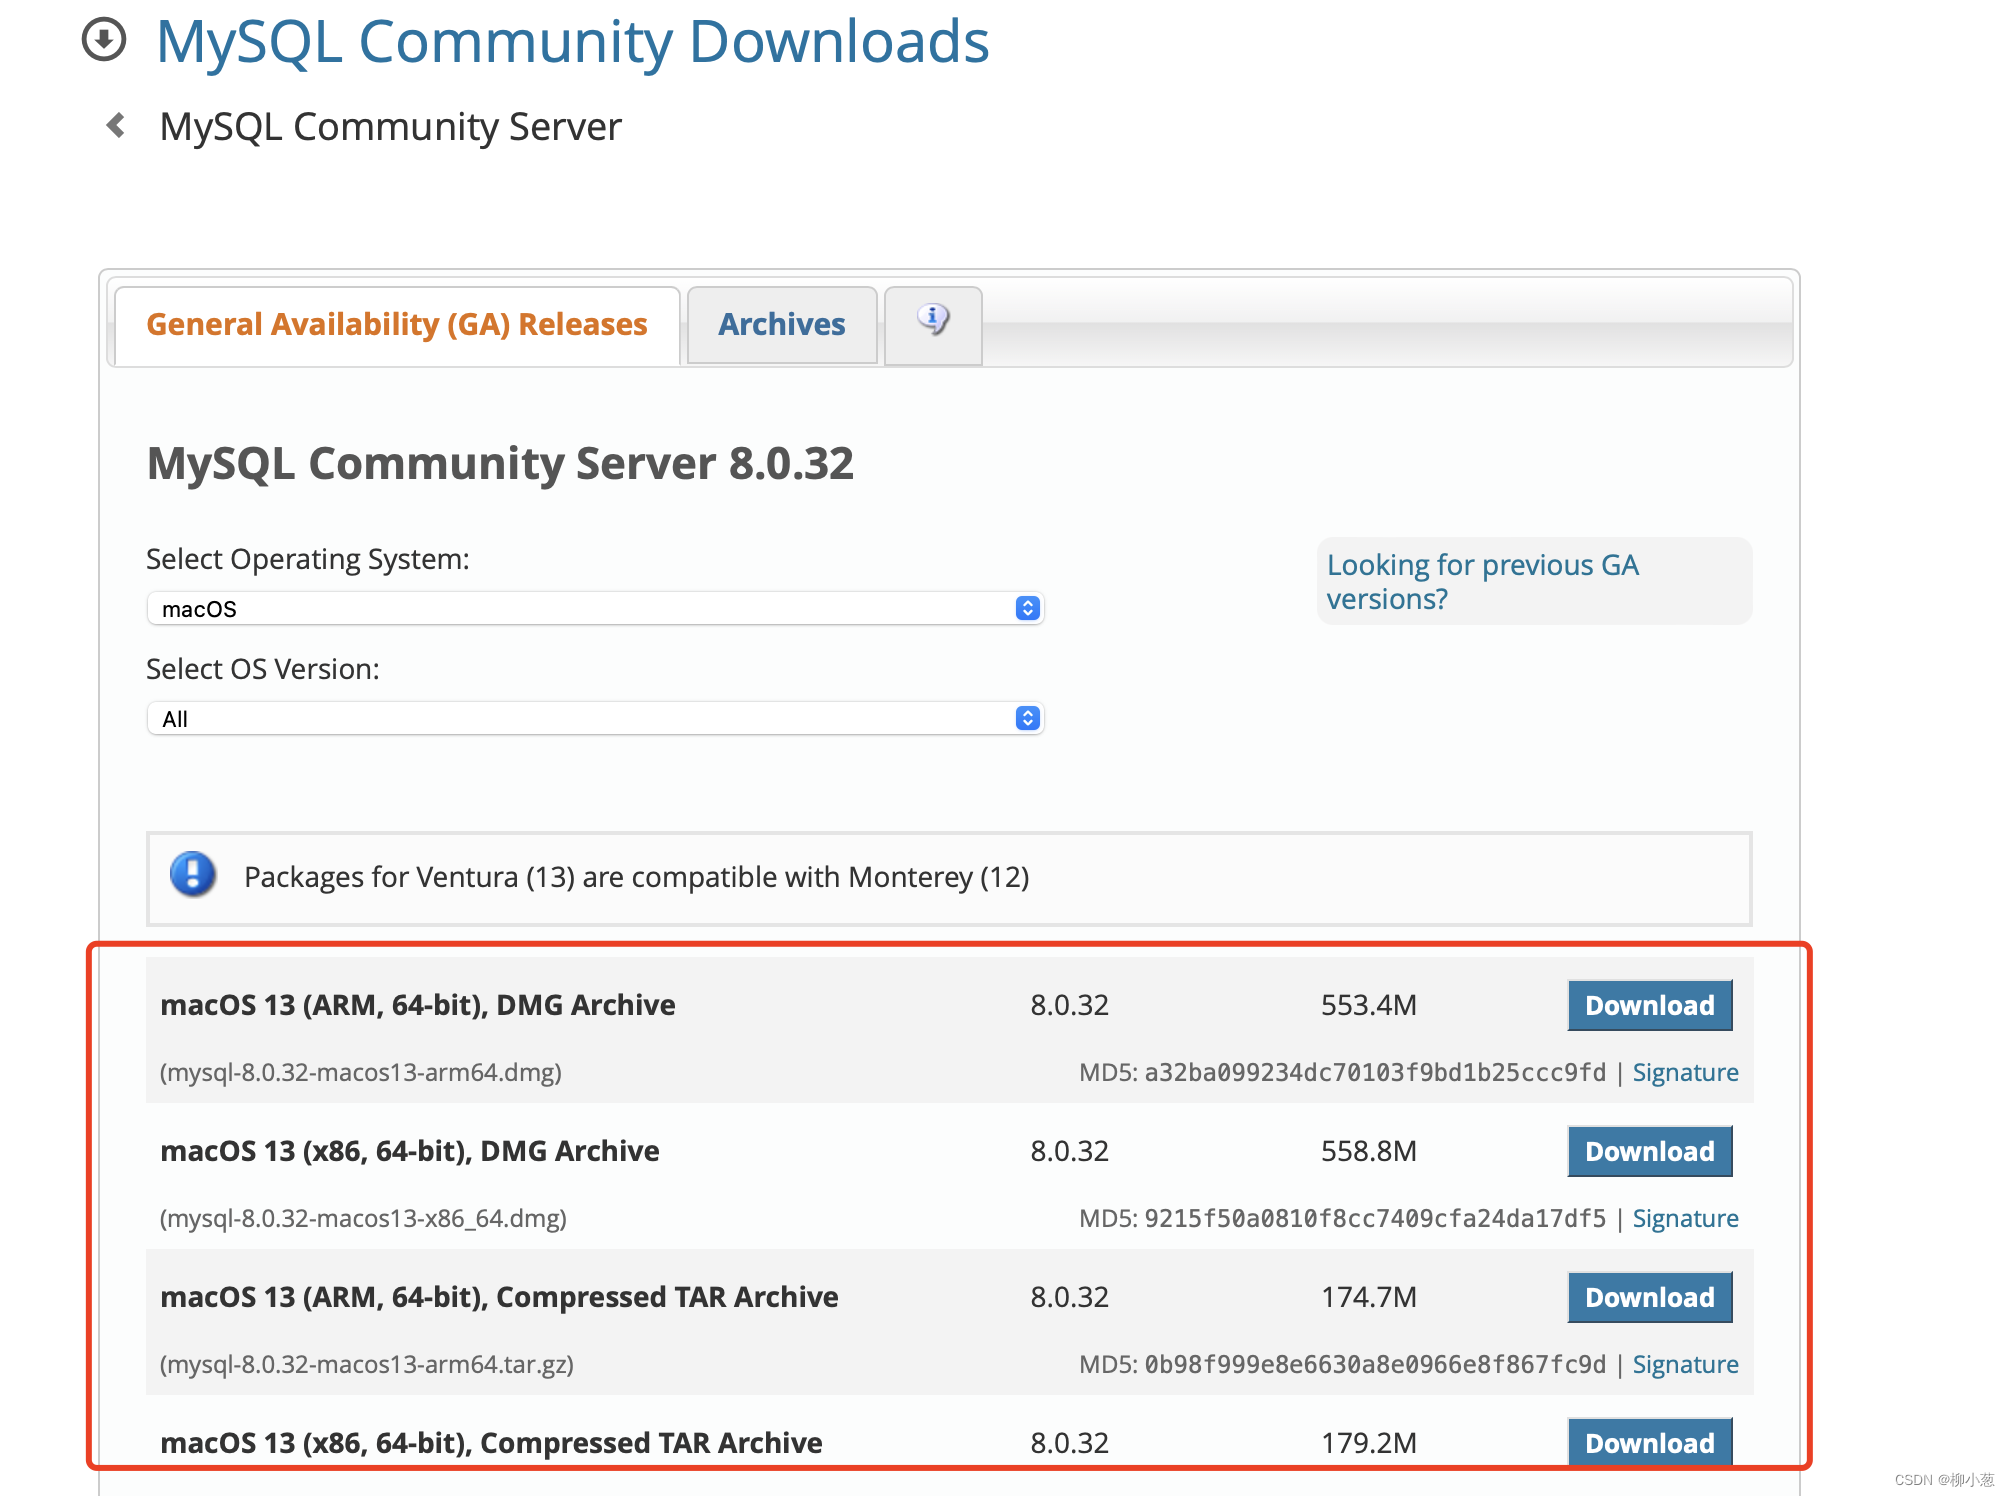Switch to the General Availability (GA) Releases tab

[x=397, y=325]
